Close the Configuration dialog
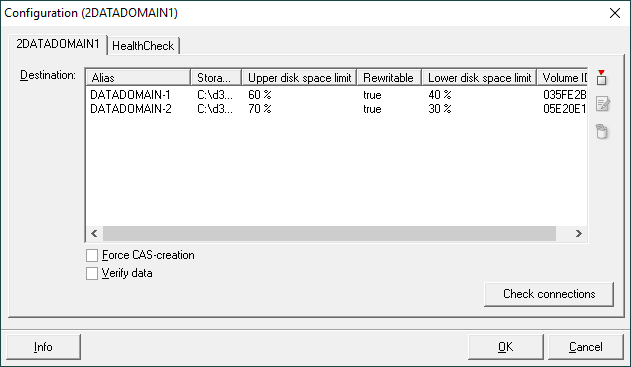Screen dimensions: 631x367 [x=615, y=13]
